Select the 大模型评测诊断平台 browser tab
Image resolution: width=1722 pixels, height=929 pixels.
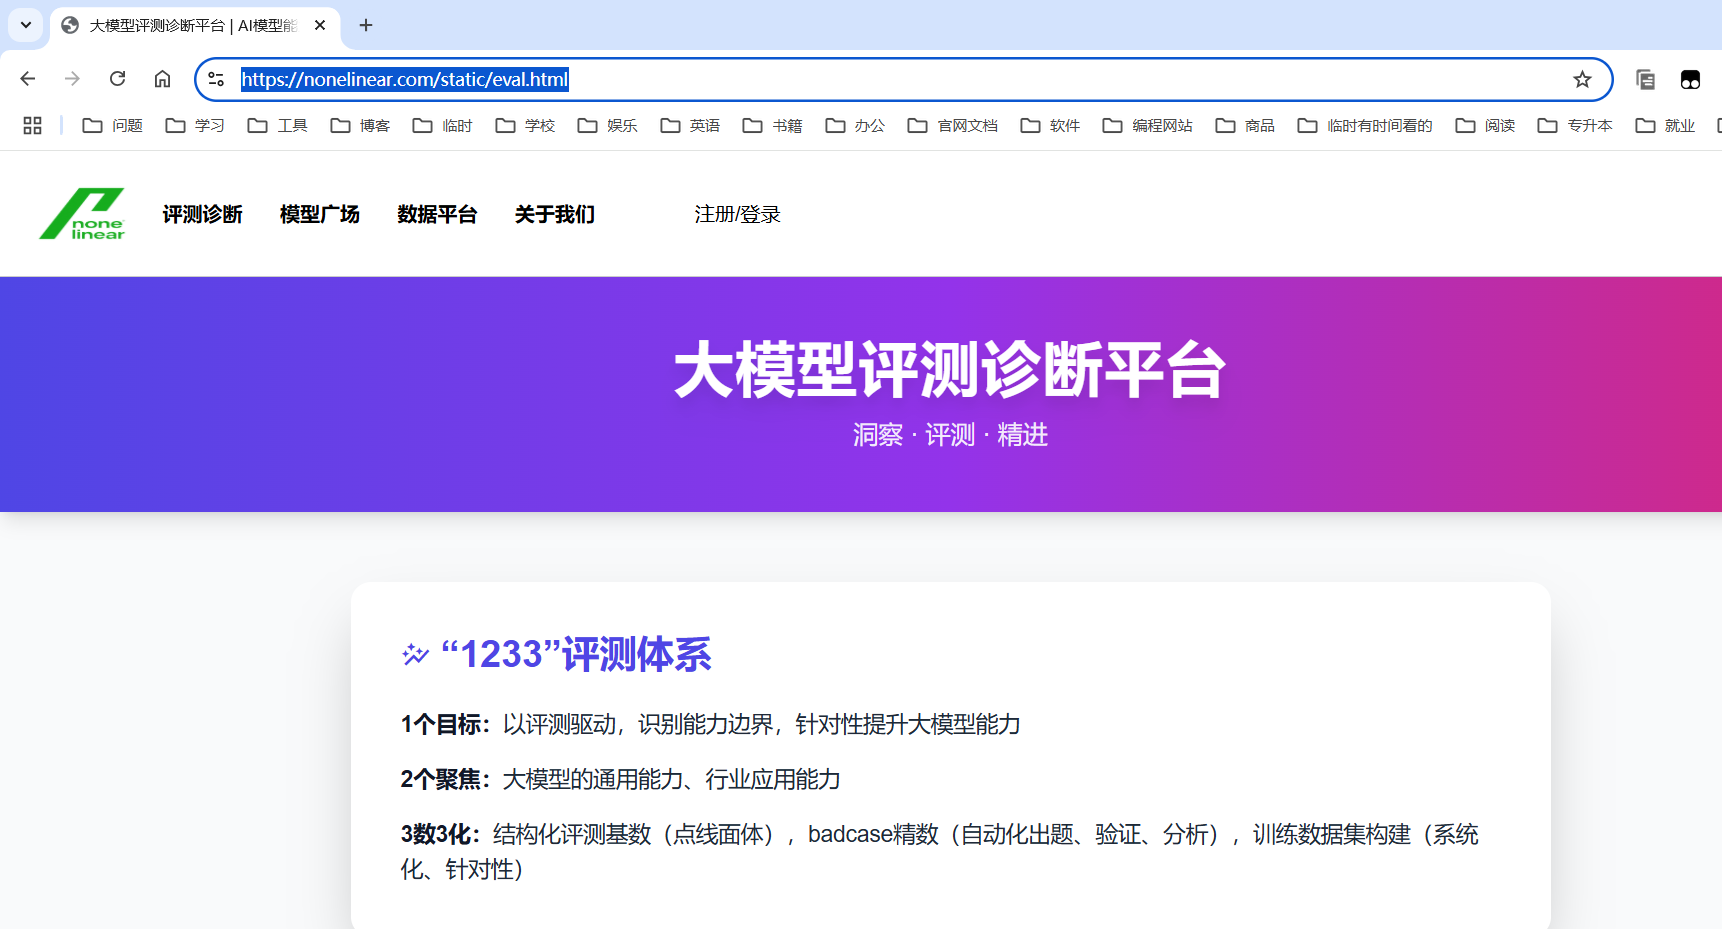[195, 26]
